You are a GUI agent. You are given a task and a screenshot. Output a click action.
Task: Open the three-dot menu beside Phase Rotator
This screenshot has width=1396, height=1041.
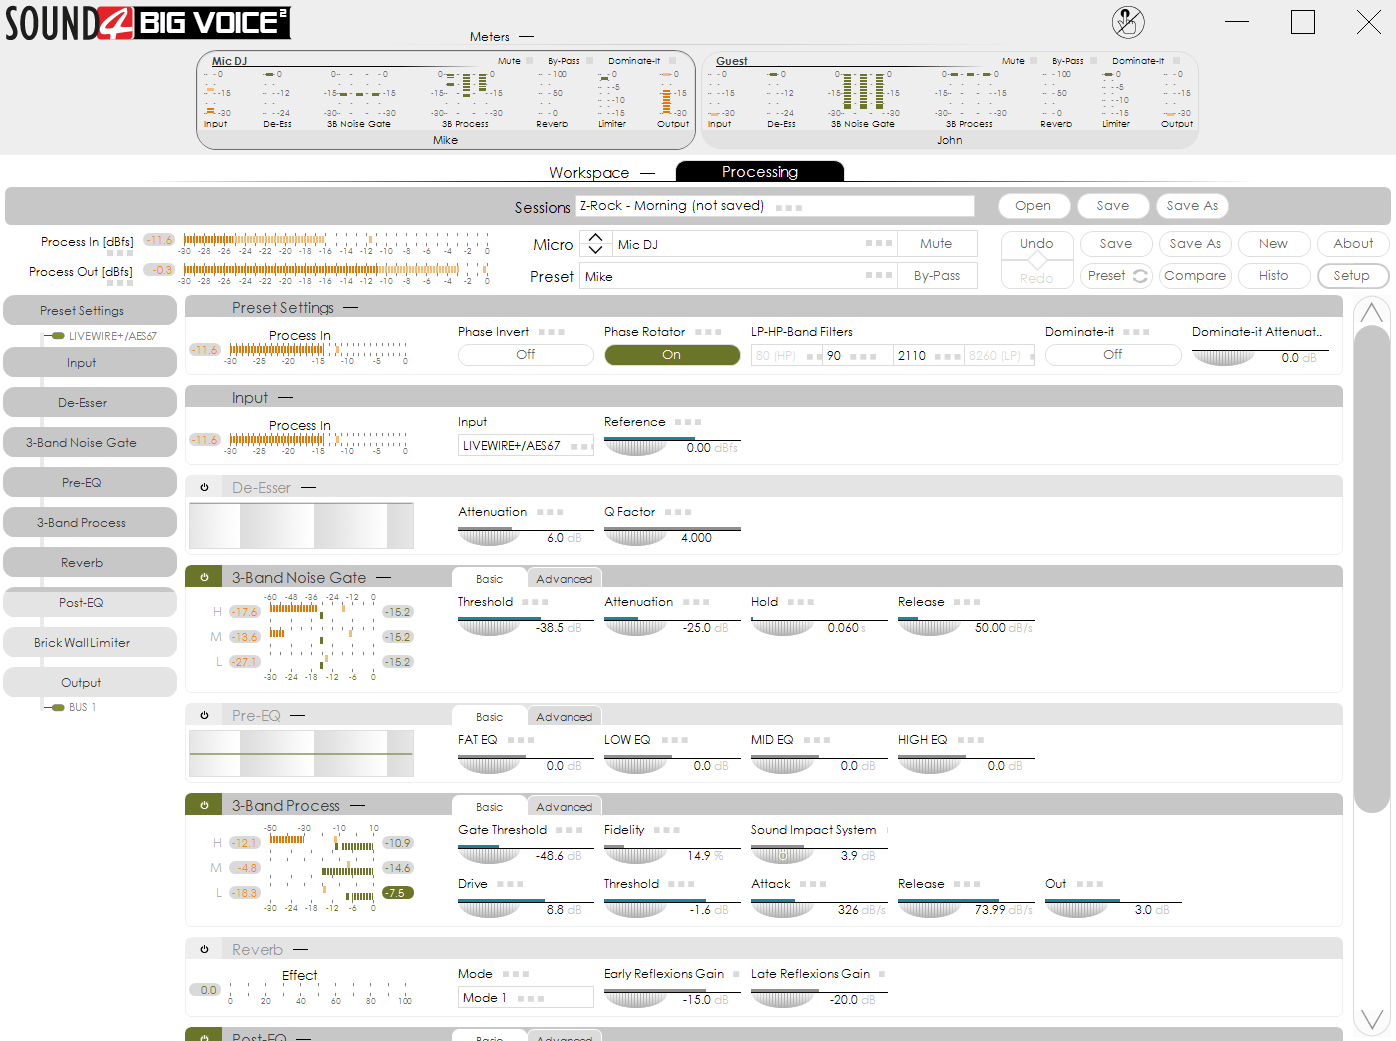point(708,332)
